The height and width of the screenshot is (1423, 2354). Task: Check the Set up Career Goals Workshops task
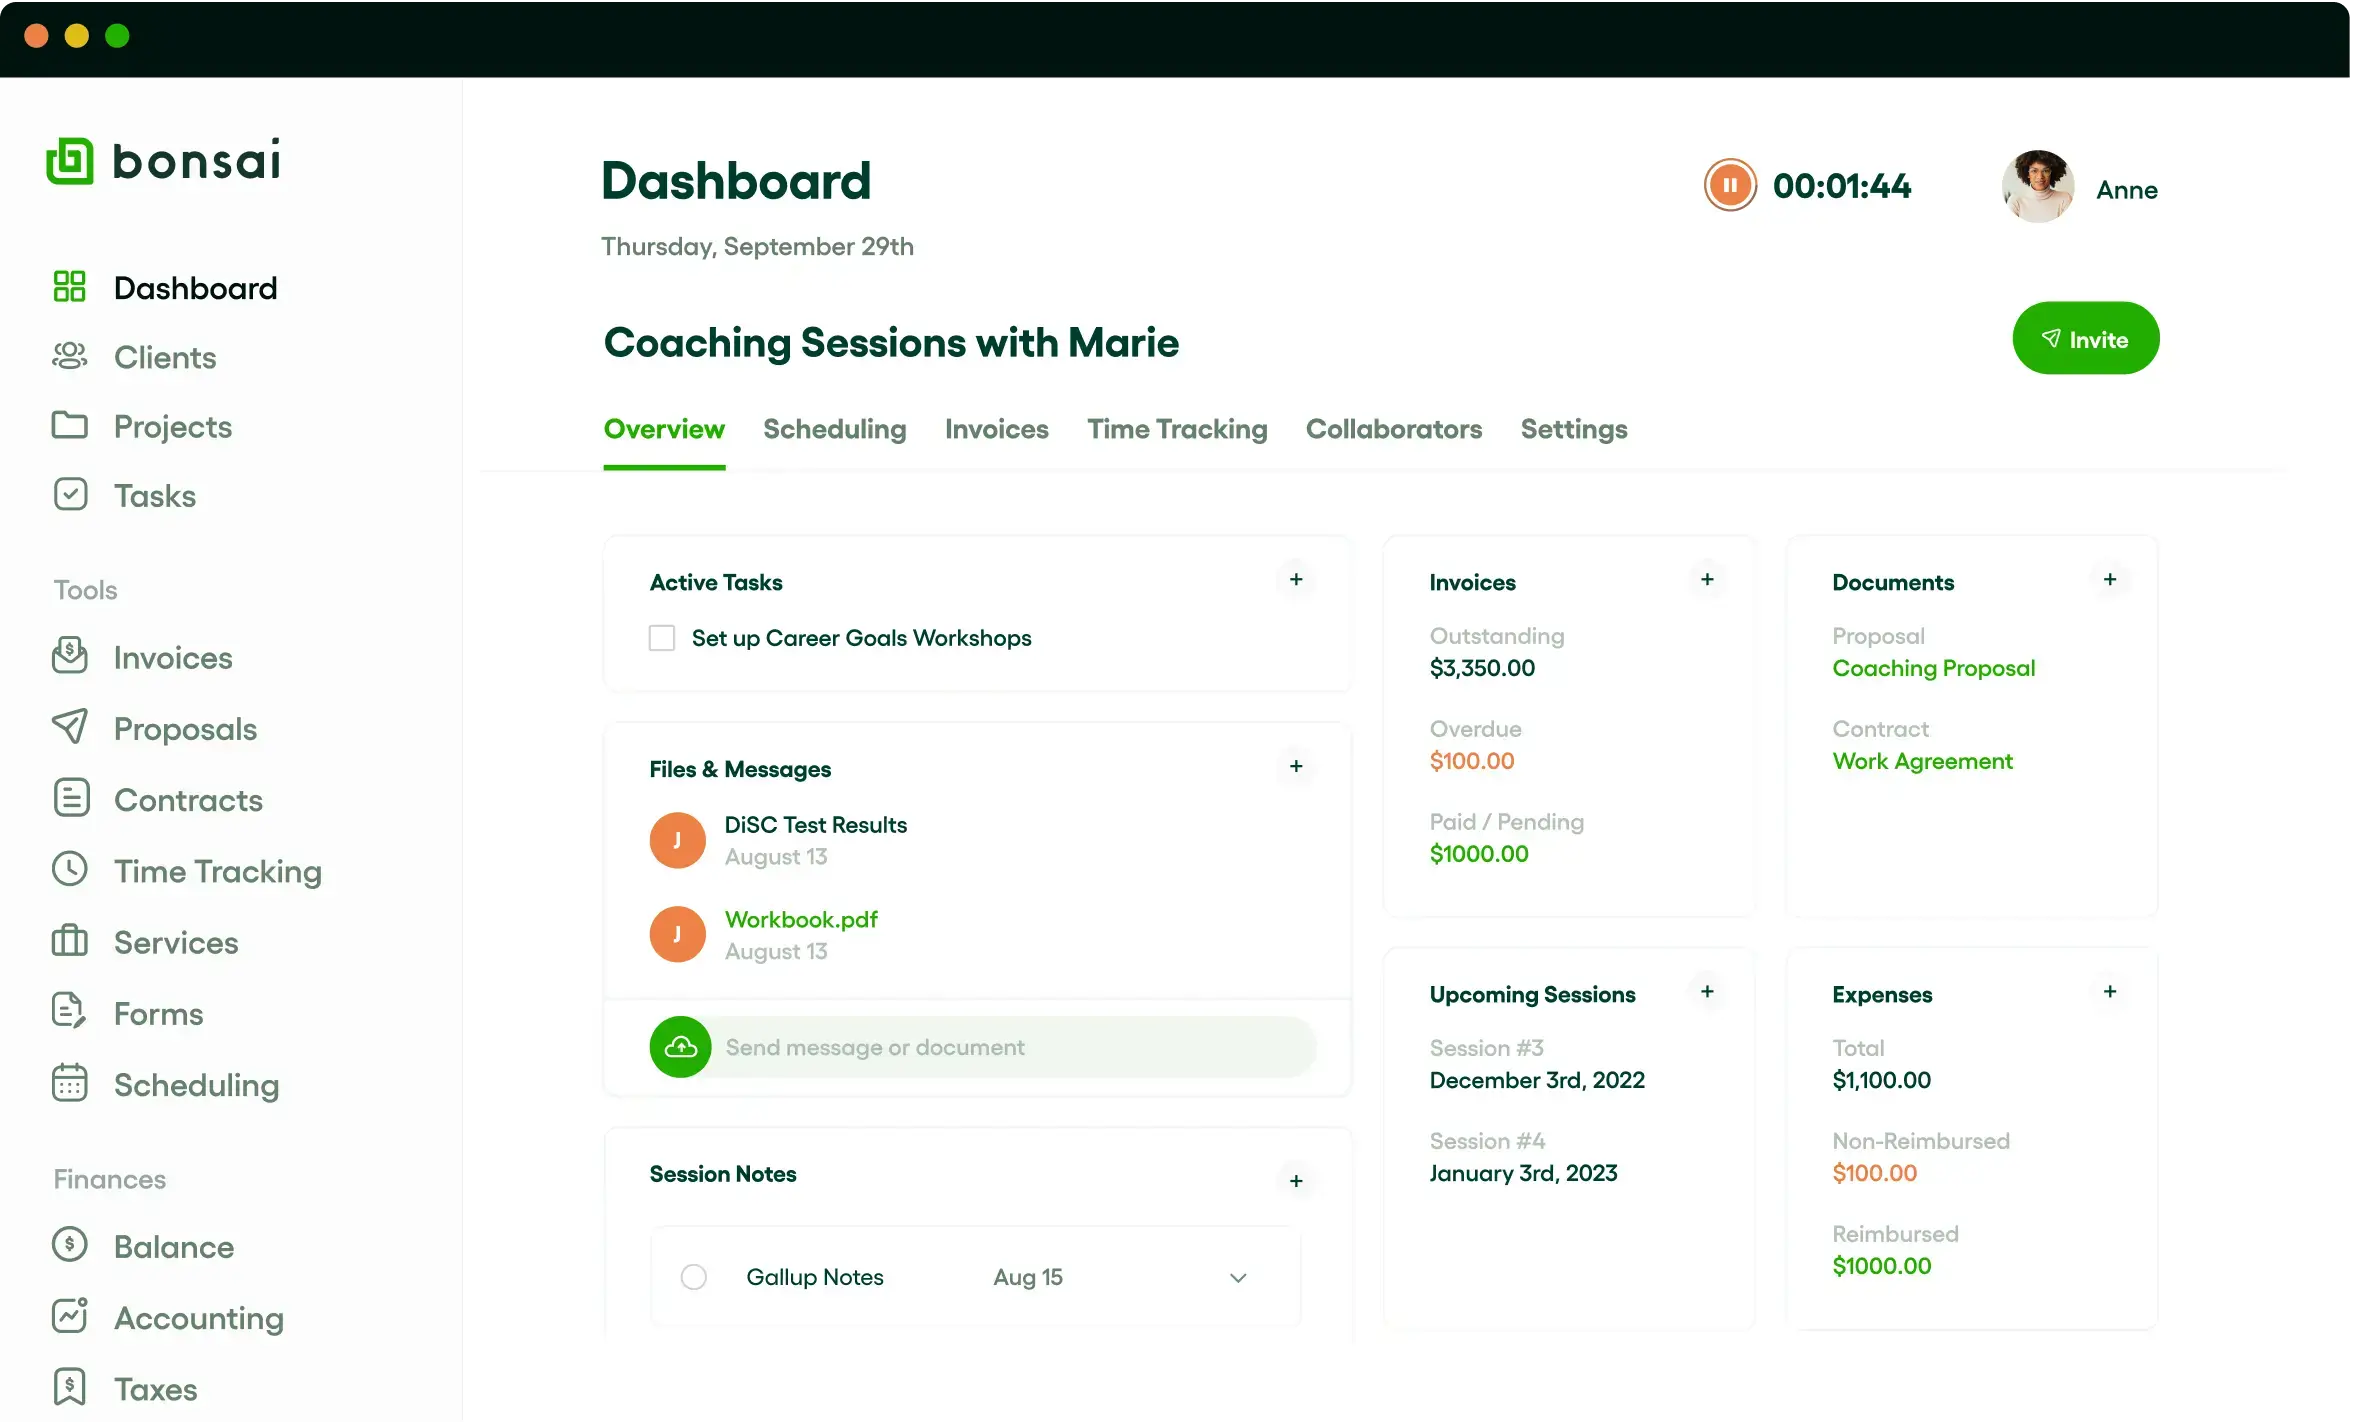click(x=662, y=637)
